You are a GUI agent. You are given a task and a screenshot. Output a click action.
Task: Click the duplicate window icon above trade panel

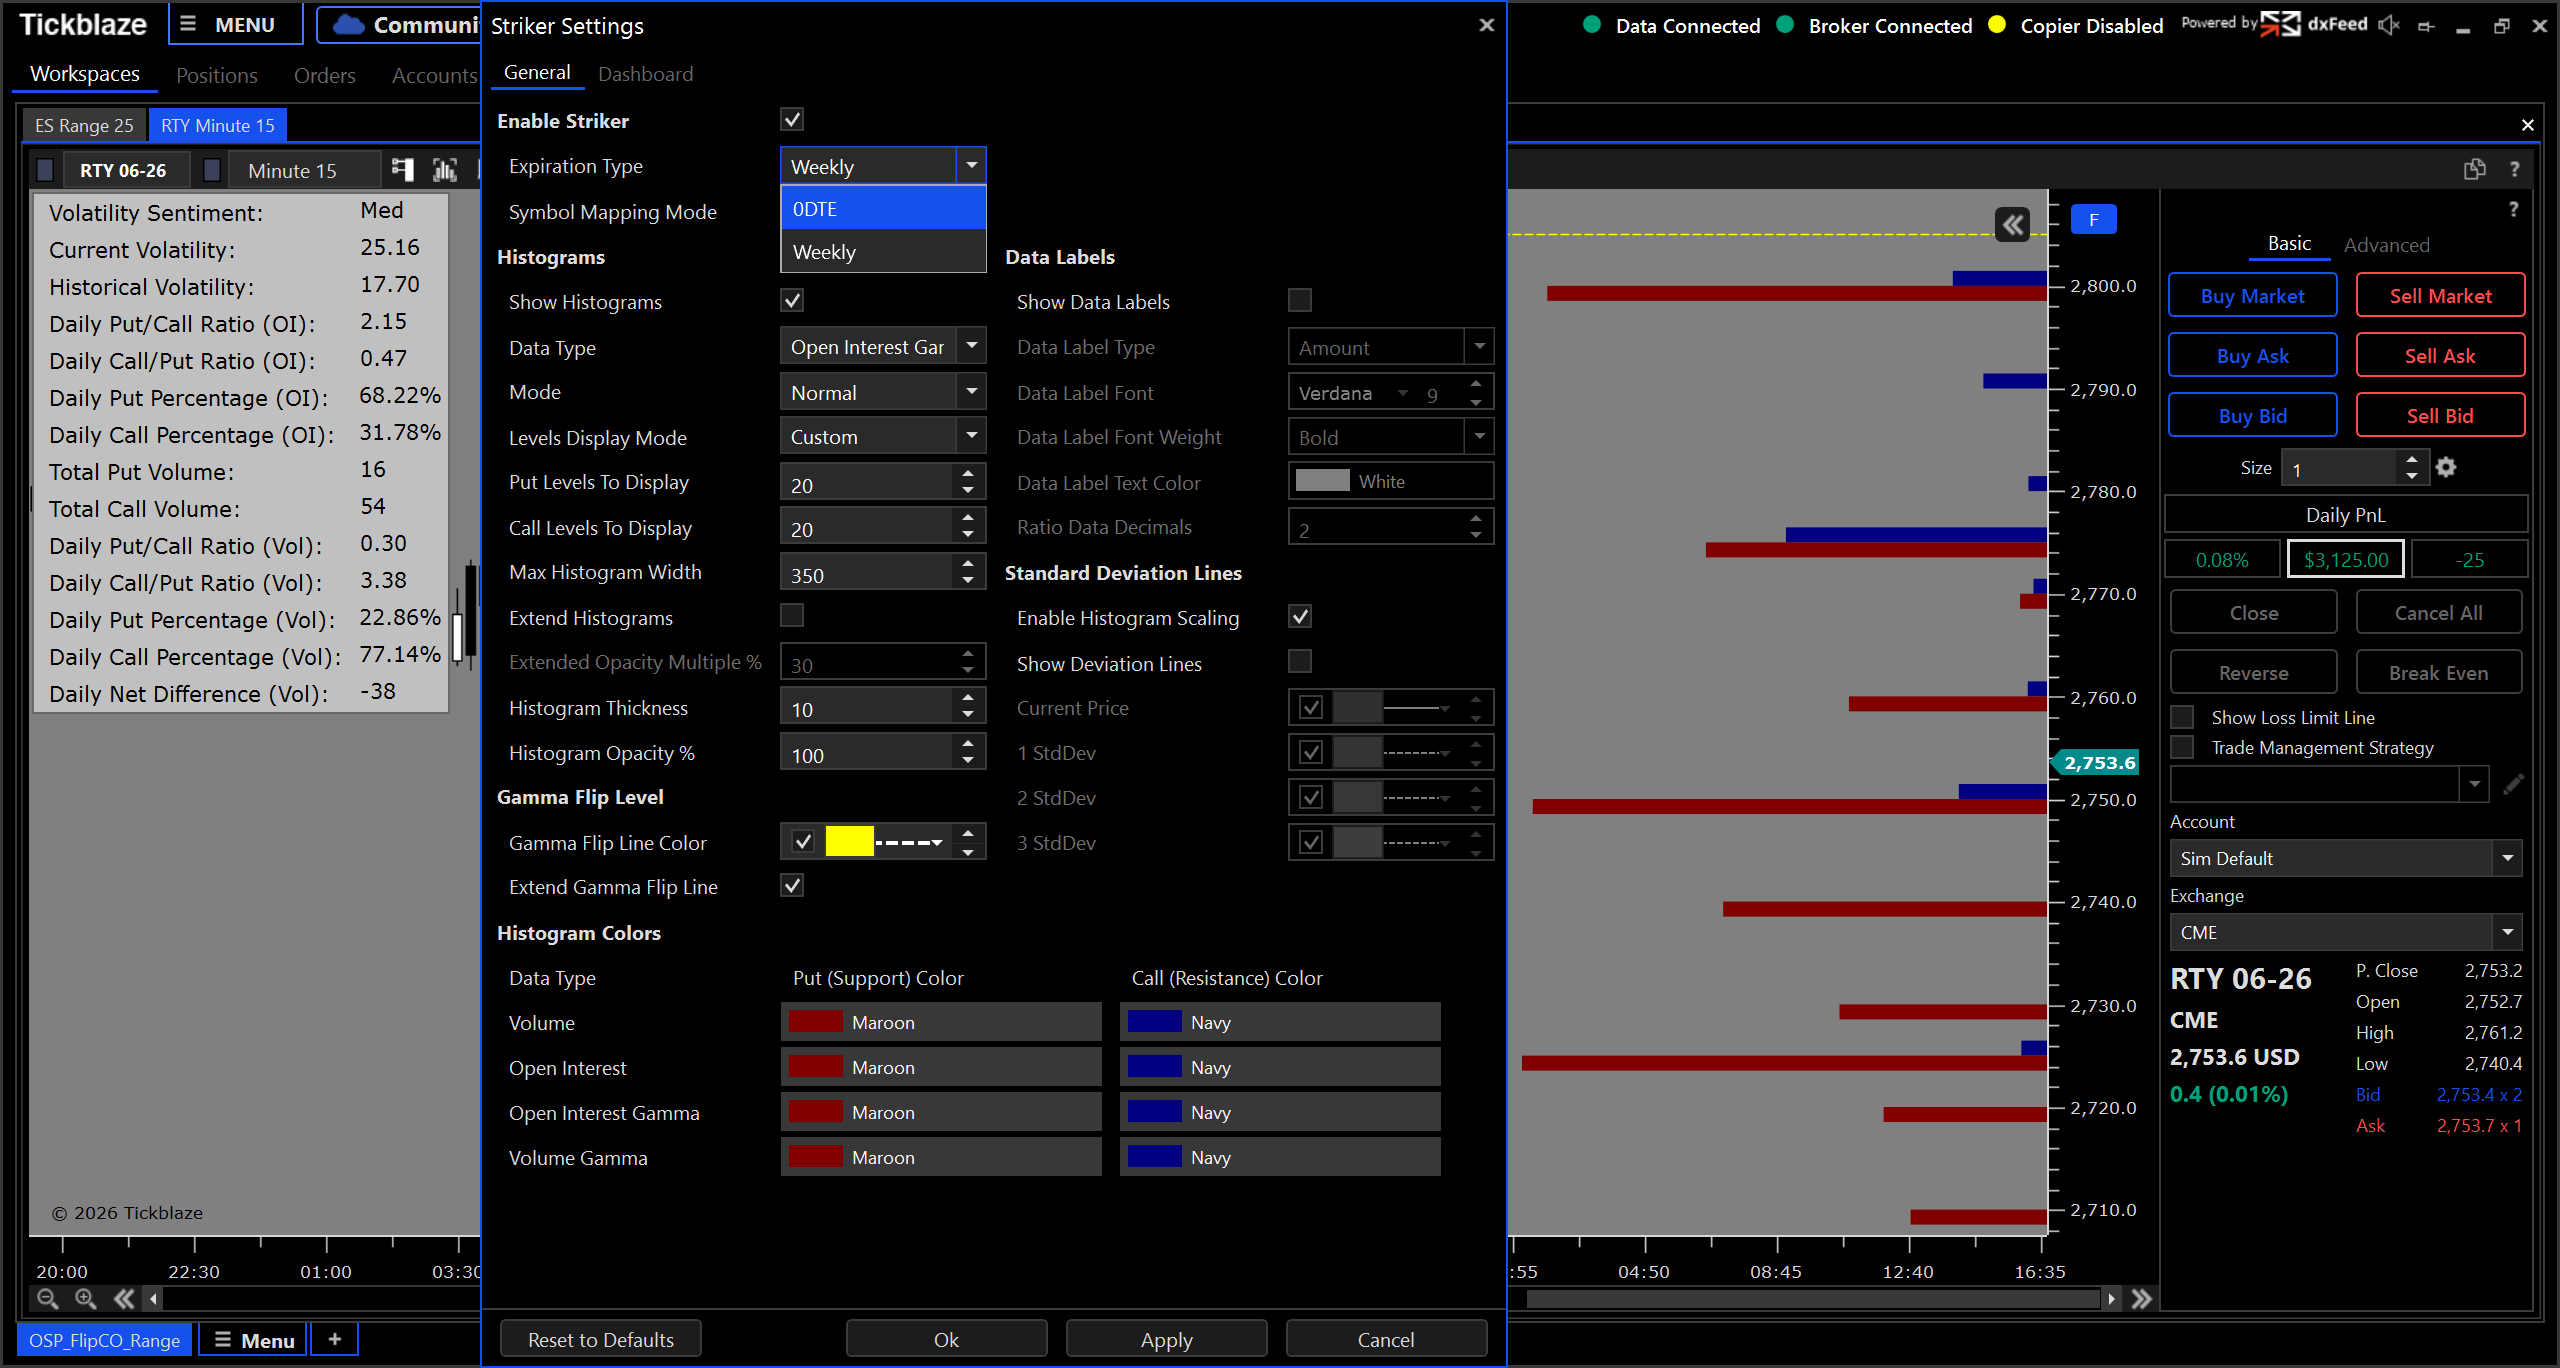[2475, 169]
